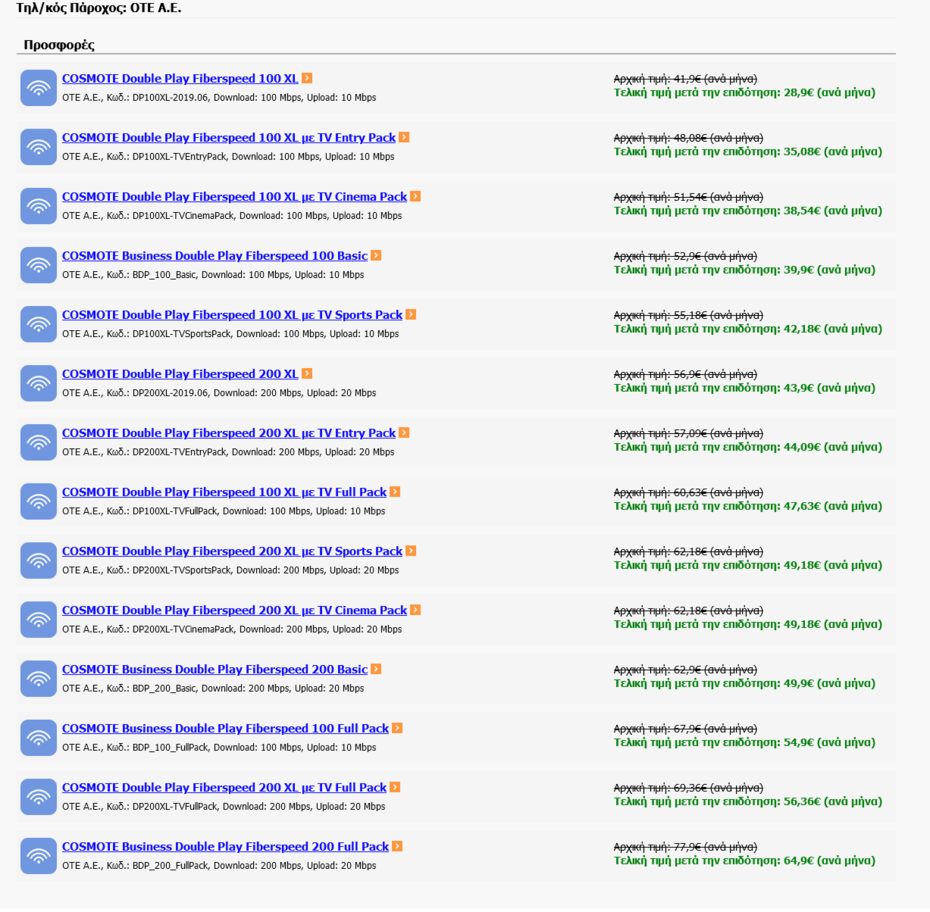
Task: Click orange arrow beside Business 200 Full Pack
Action: (397, 847)
